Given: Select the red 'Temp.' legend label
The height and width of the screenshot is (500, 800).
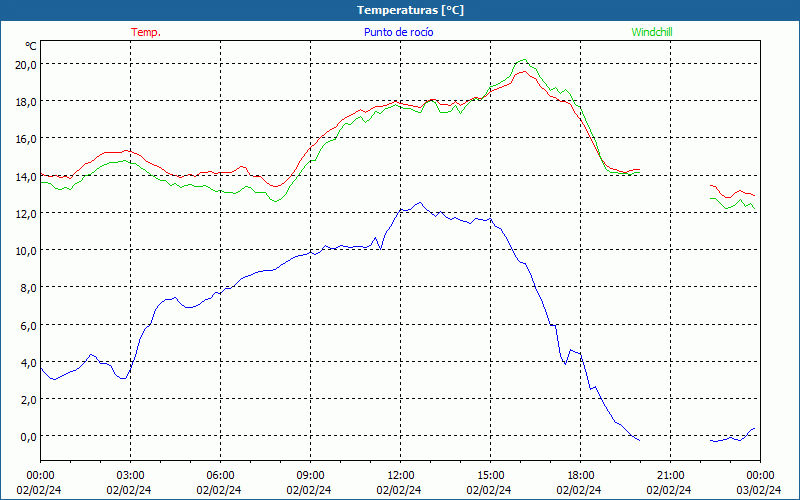Looking at the screenshot, I should [x=146, y=32].
